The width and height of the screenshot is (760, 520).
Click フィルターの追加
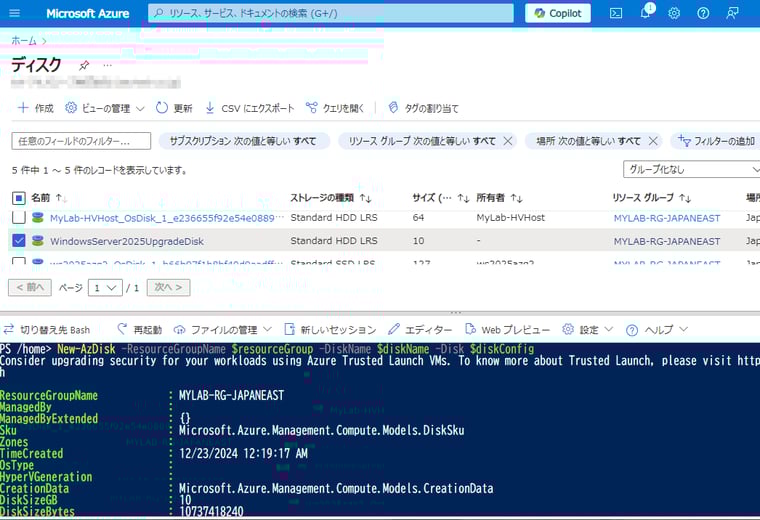click(716, 141)
